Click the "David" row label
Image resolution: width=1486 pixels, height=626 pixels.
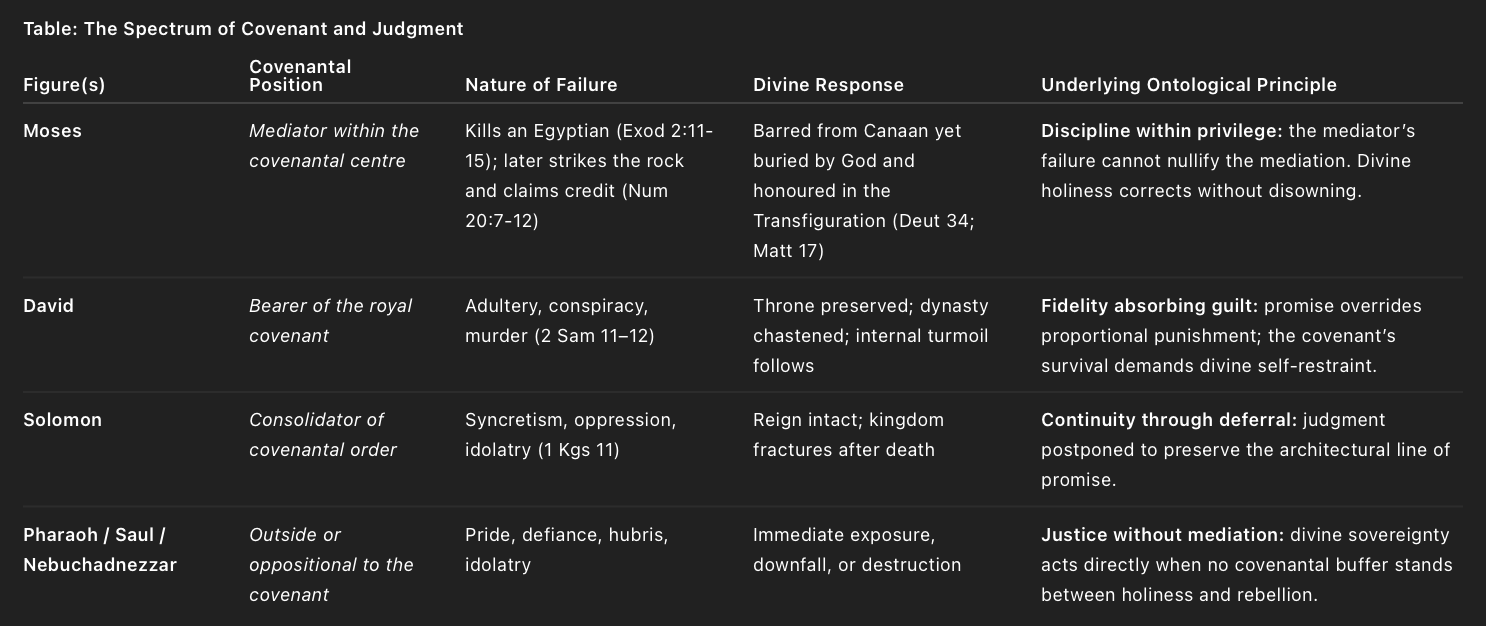[48, 306]
